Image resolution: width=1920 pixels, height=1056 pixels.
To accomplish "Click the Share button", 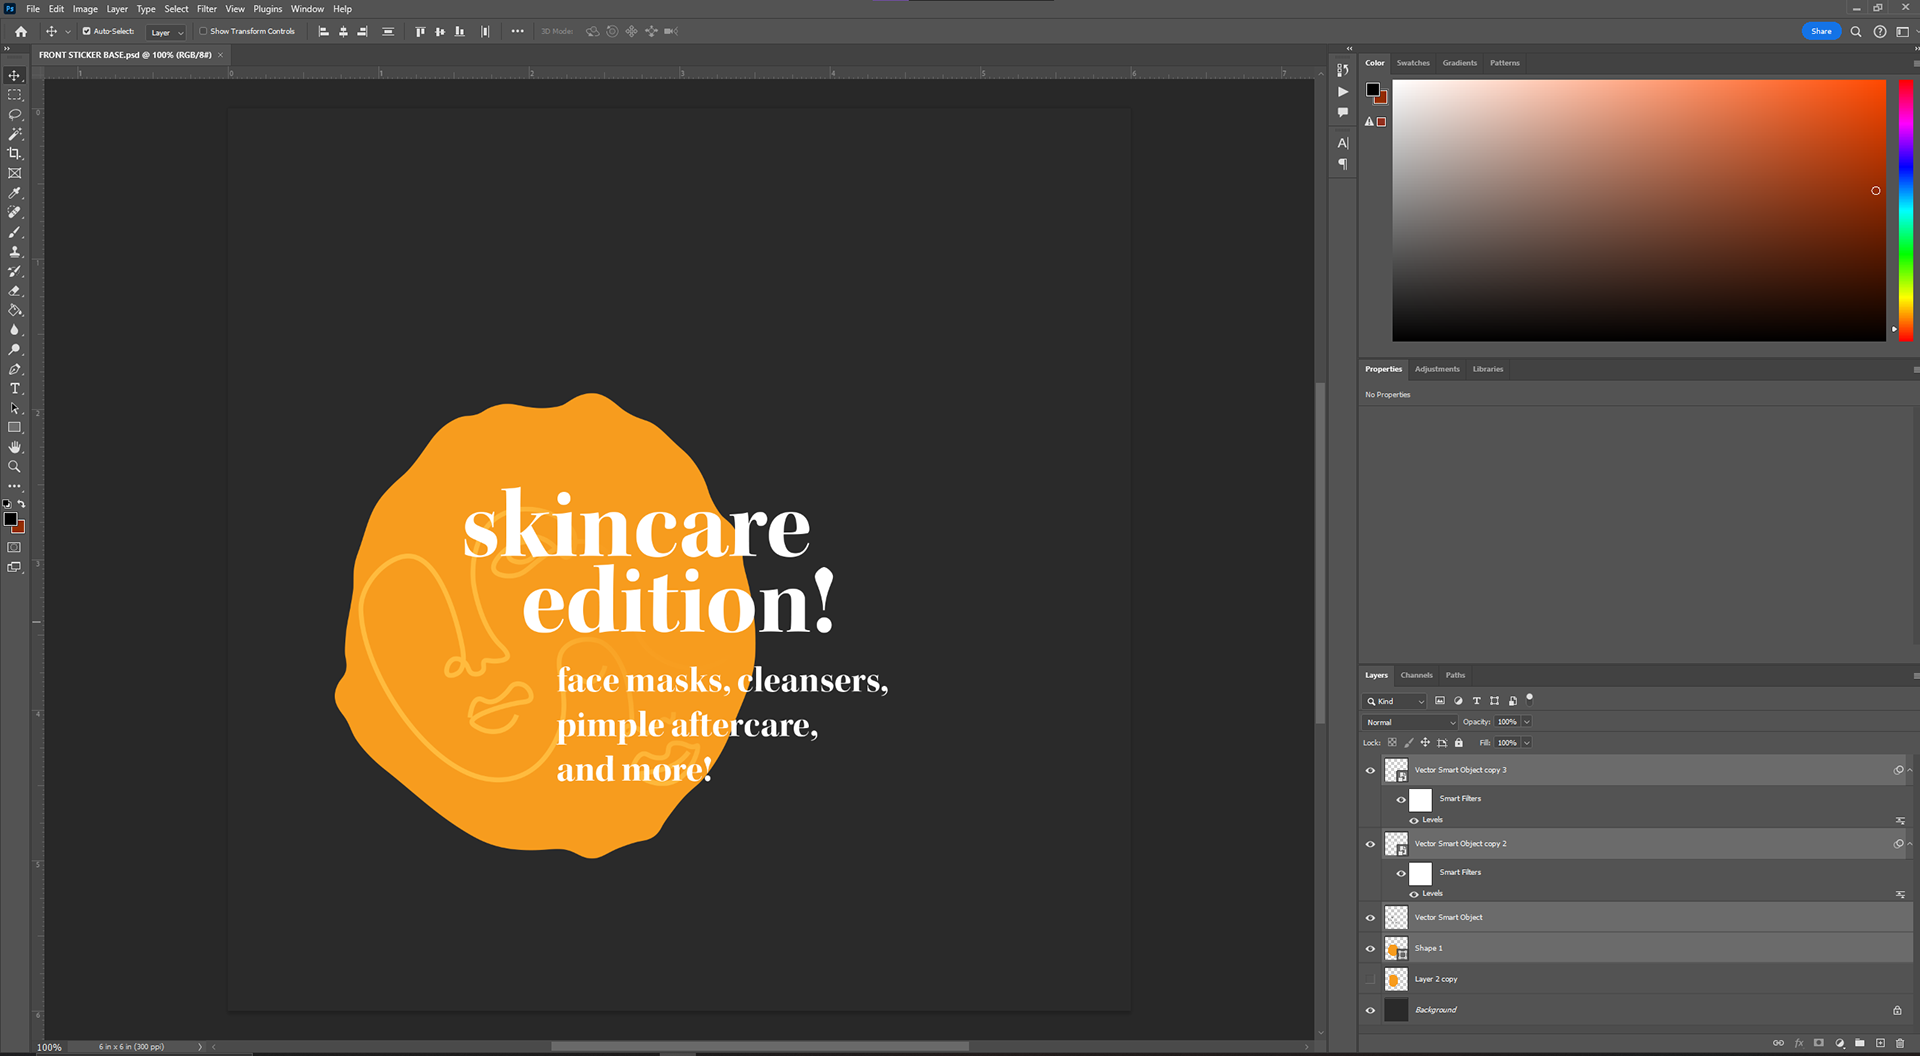I will pos(1821,31).
